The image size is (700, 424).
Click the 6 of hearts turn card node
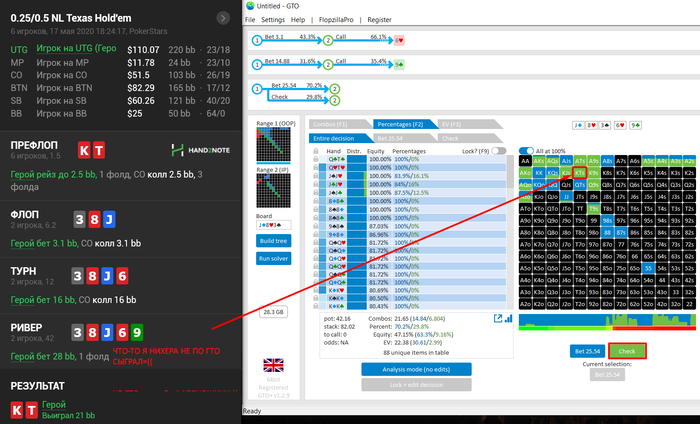[x=399, y=41]
